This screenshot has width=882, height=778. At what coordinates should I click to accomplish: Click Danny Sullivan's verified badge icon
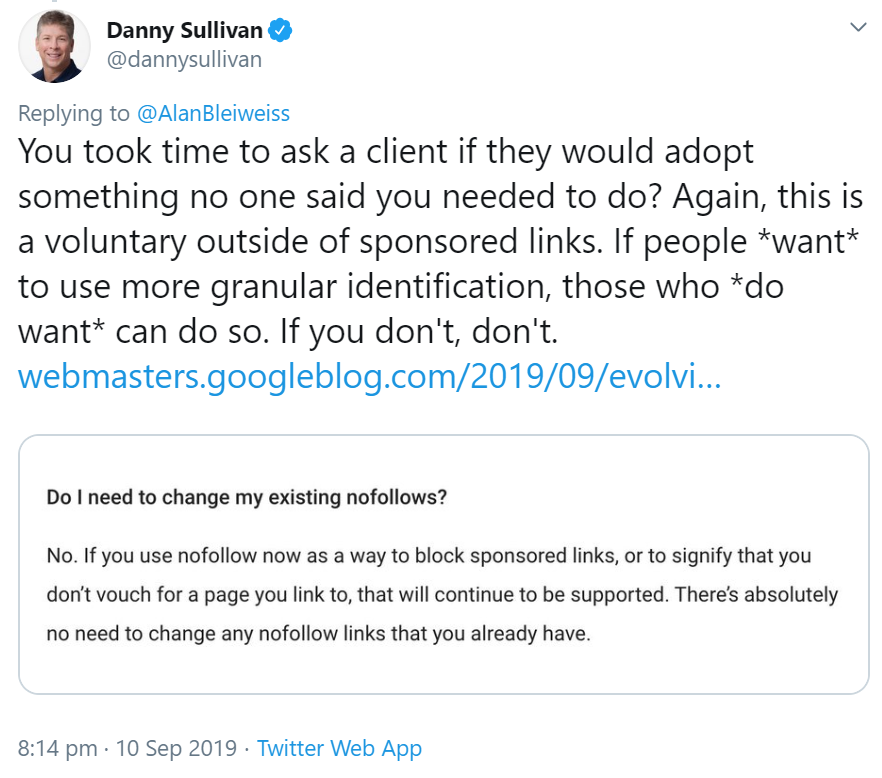(x=281, y=30)
